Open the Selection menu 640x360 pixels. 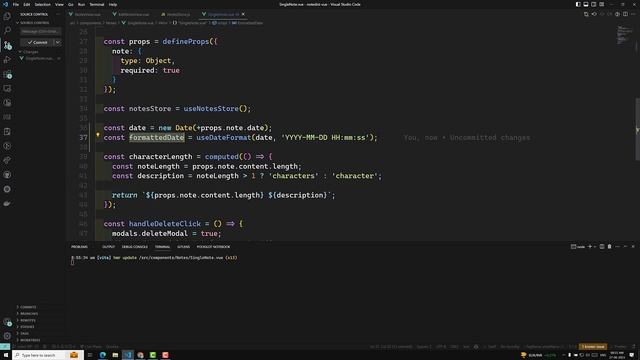[42, 4]
